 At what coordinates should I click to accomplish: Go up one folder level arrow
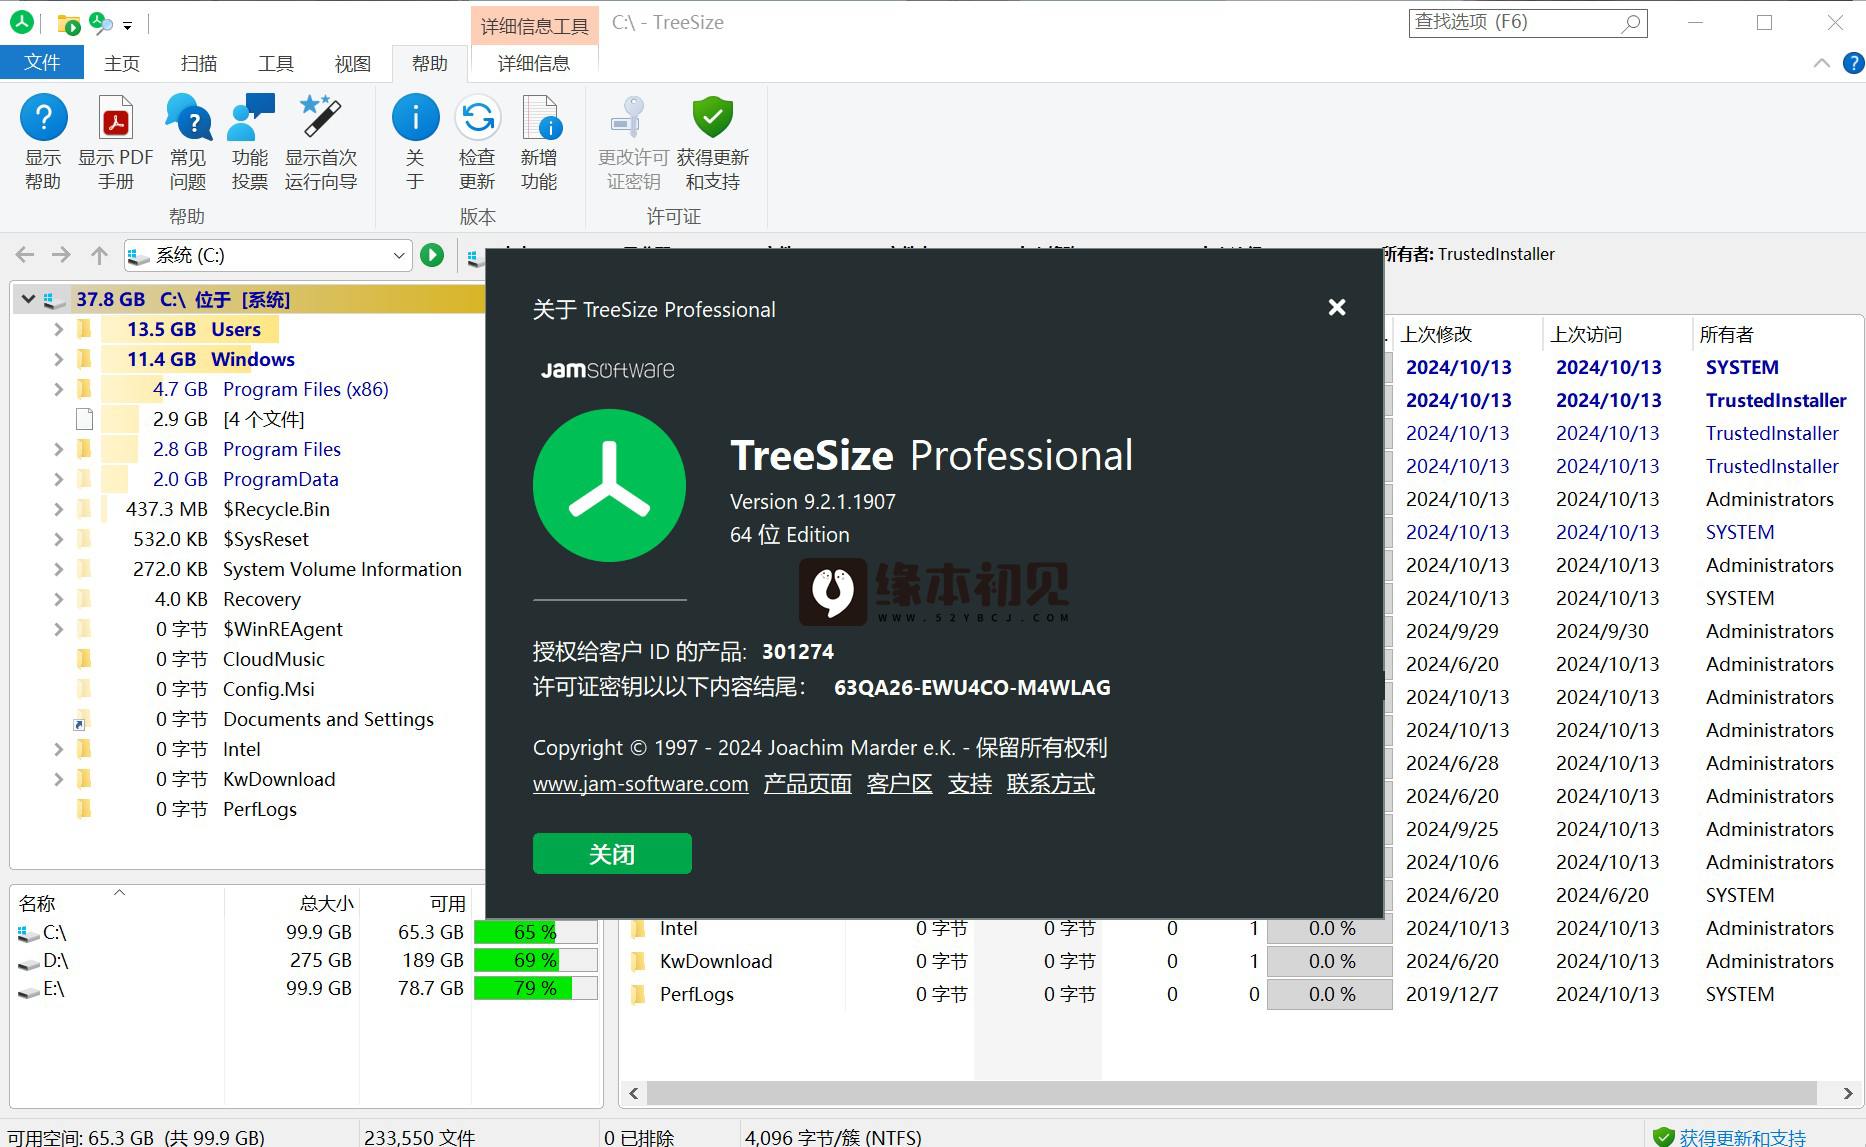pyautogui.click(x=99, y=255)
